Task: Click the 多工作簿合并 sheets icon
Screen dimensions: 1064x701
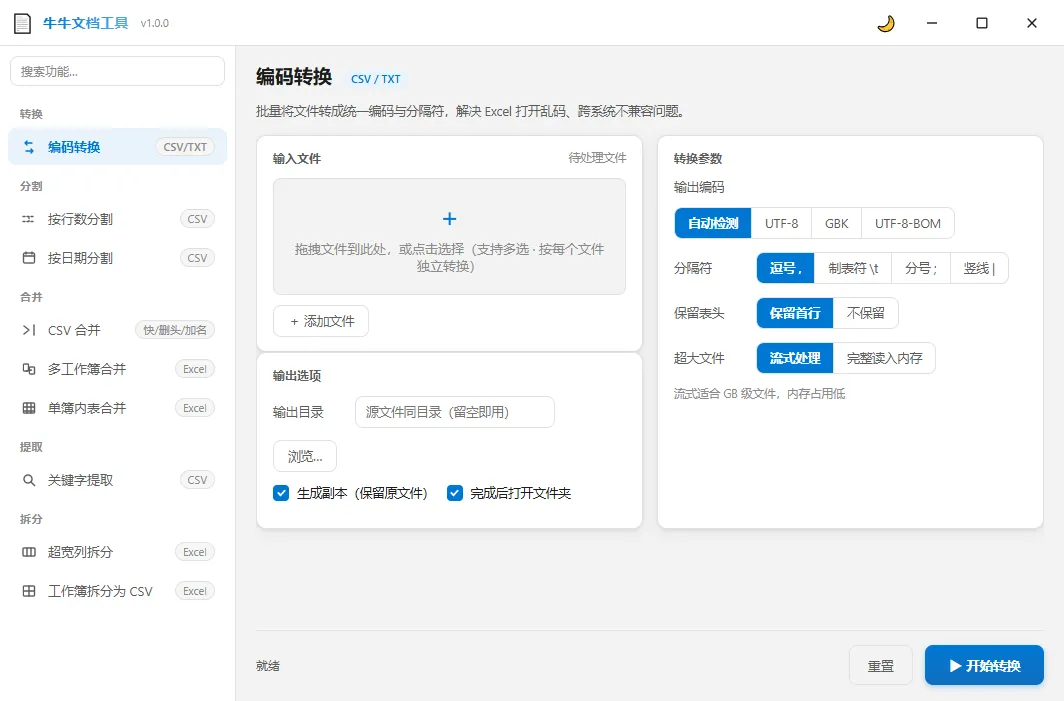Action: click(28, 369)
